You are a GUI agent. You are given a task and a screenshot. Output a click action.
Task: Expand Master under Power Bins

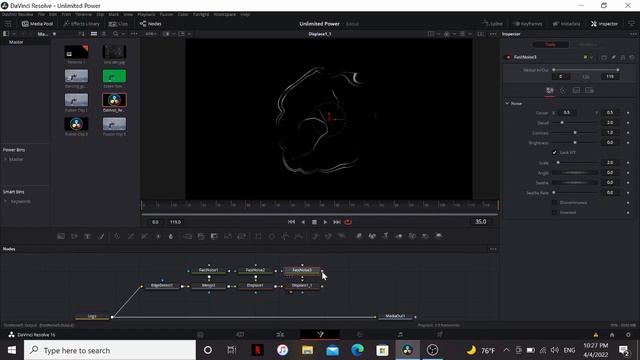click(x=5, y=160)
